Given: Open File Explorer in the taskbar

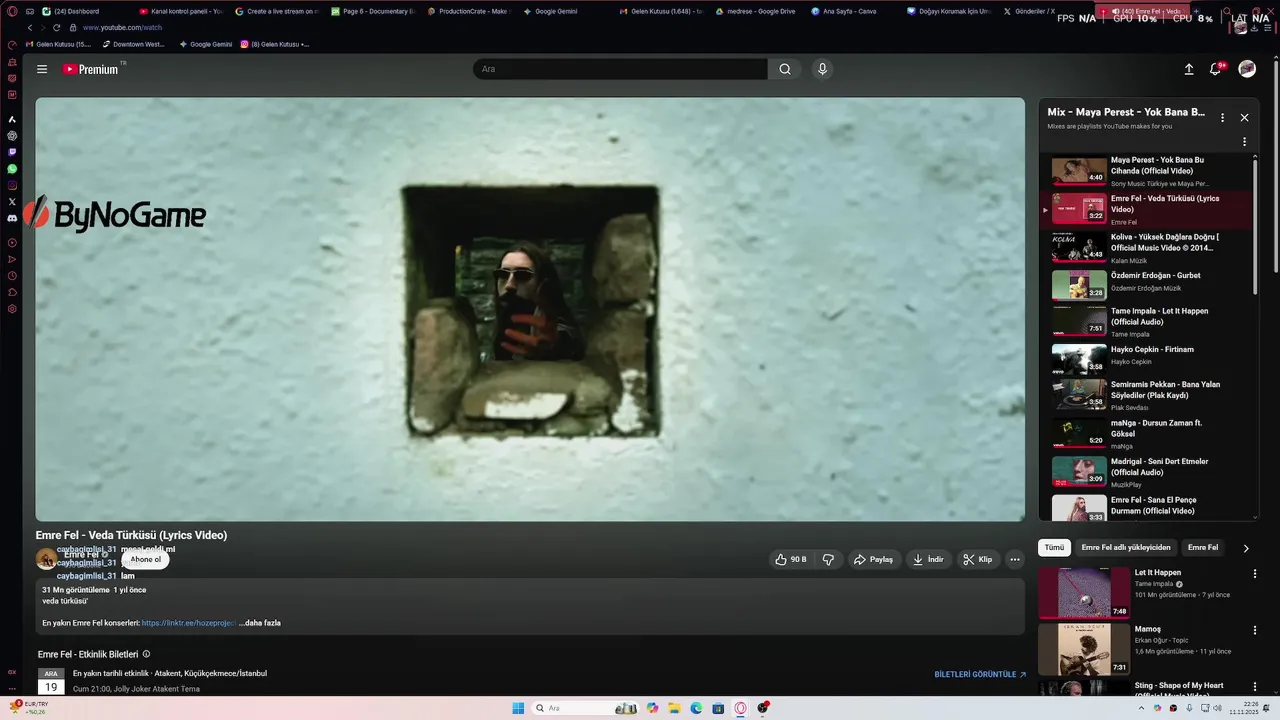Looking at the screenshot, I should click(x=675, y=708).
